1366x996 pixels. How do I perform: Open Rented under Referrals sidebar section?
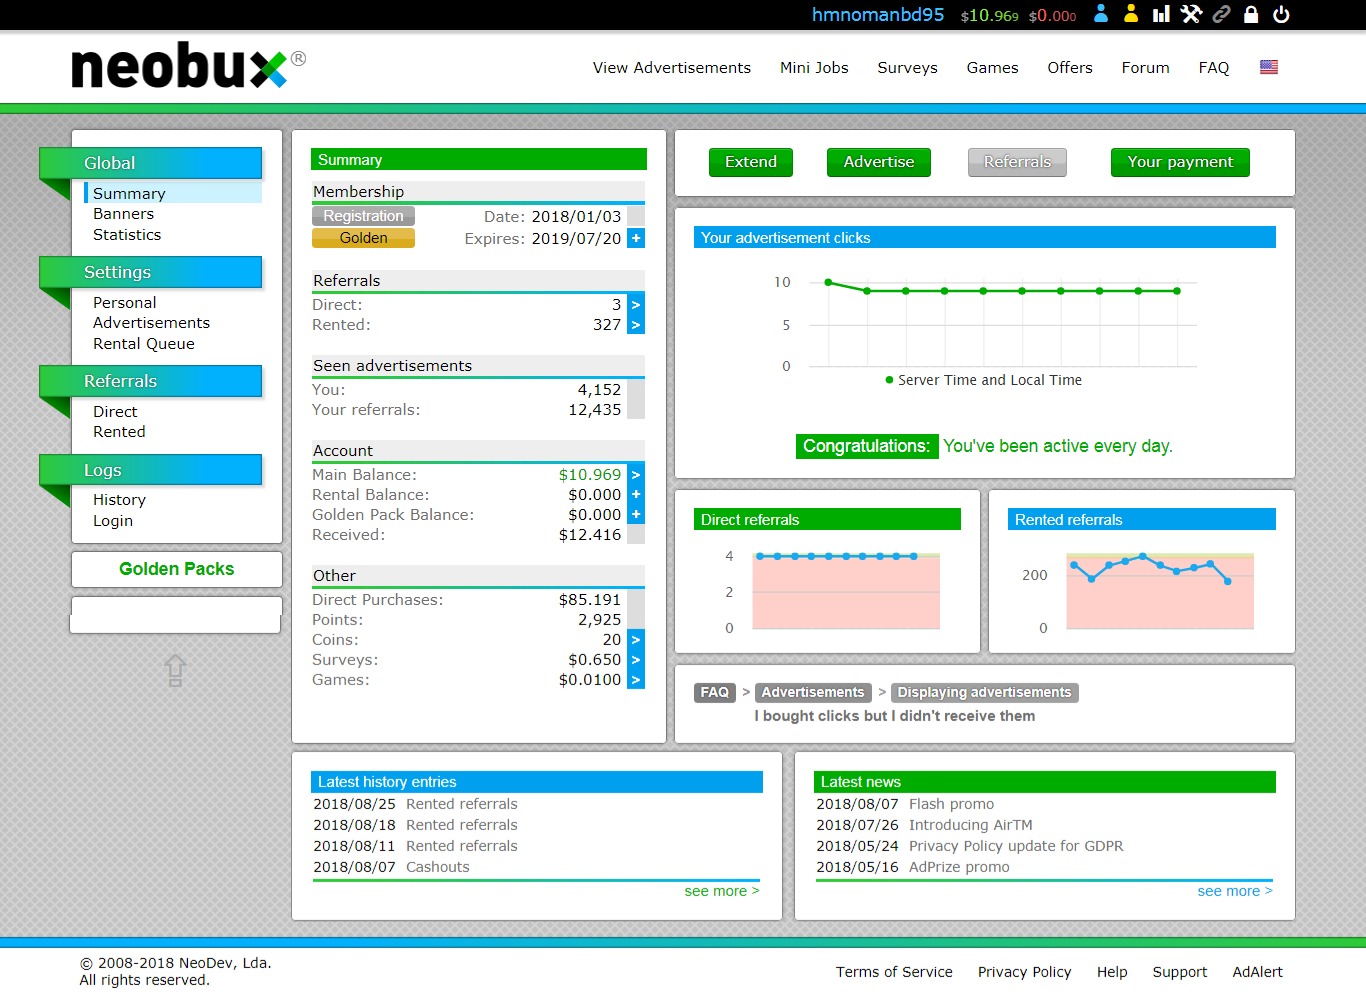tap(119, 432)
